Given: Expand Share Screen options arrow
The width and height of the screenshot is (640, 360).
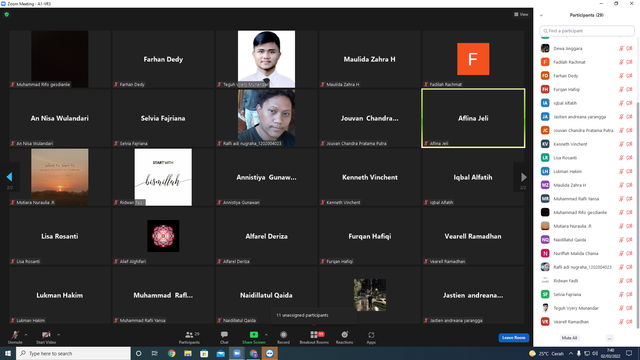Looking at the screenshot, I should [x=266, y=335].
